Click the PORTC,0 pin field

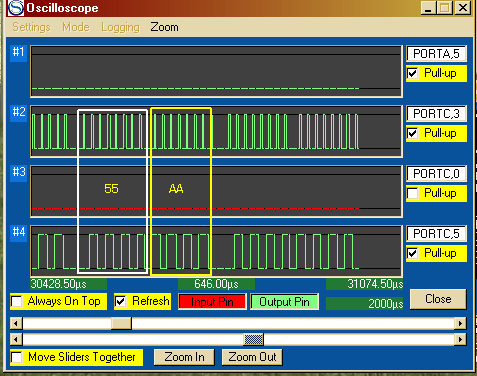click(x=436, y=174)
